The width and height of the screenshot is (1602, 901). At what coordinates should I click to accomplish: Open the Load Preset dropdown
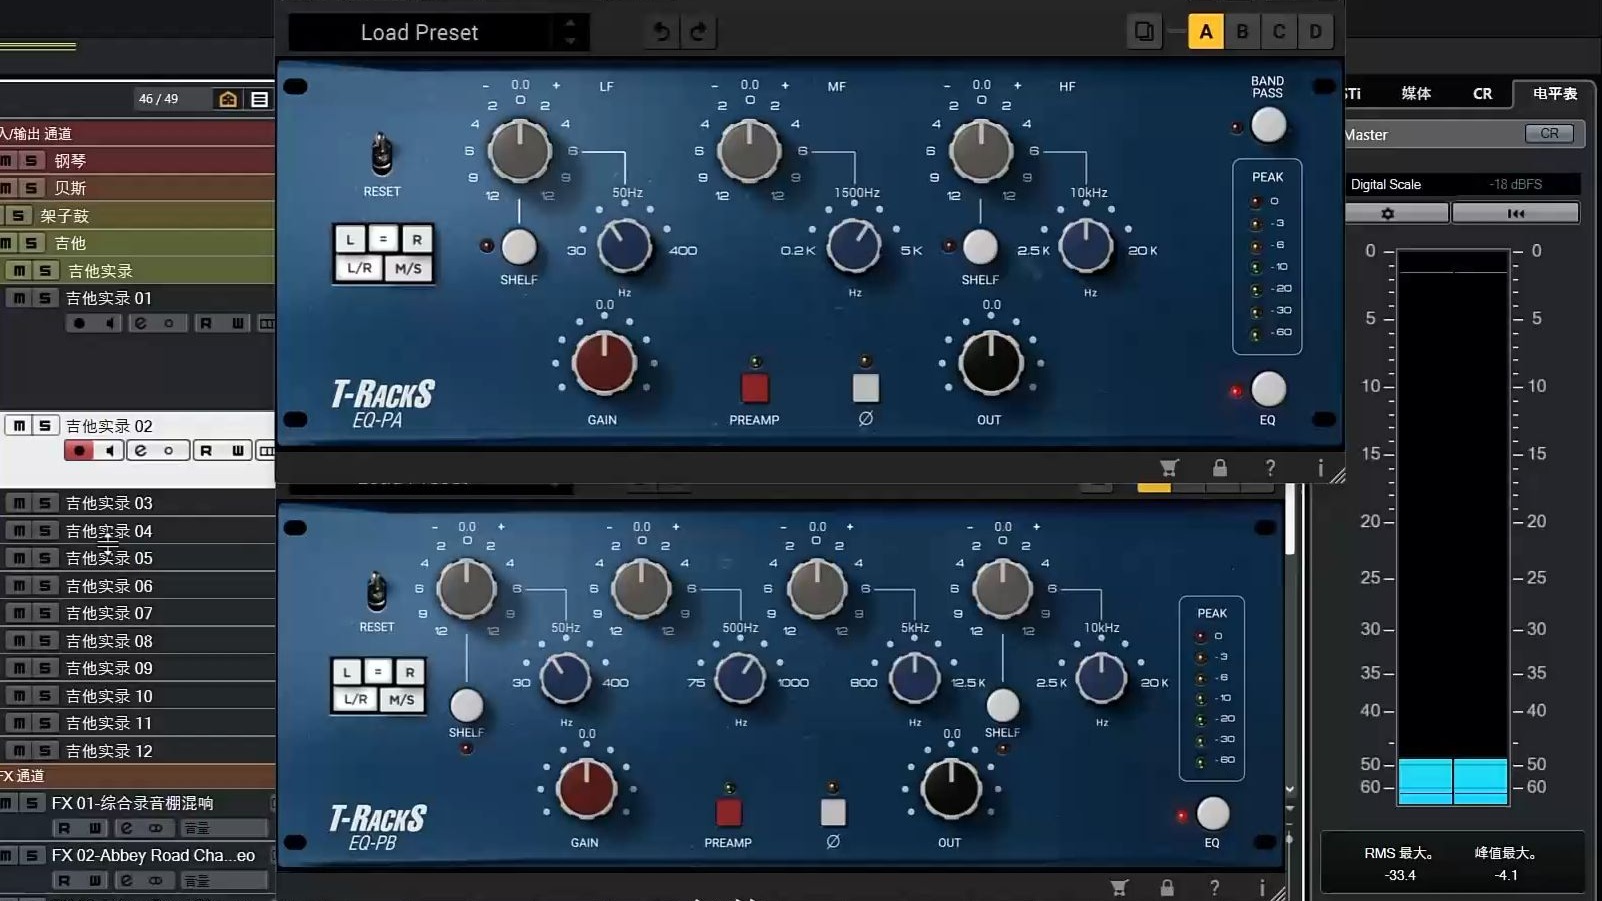(420, 32)
